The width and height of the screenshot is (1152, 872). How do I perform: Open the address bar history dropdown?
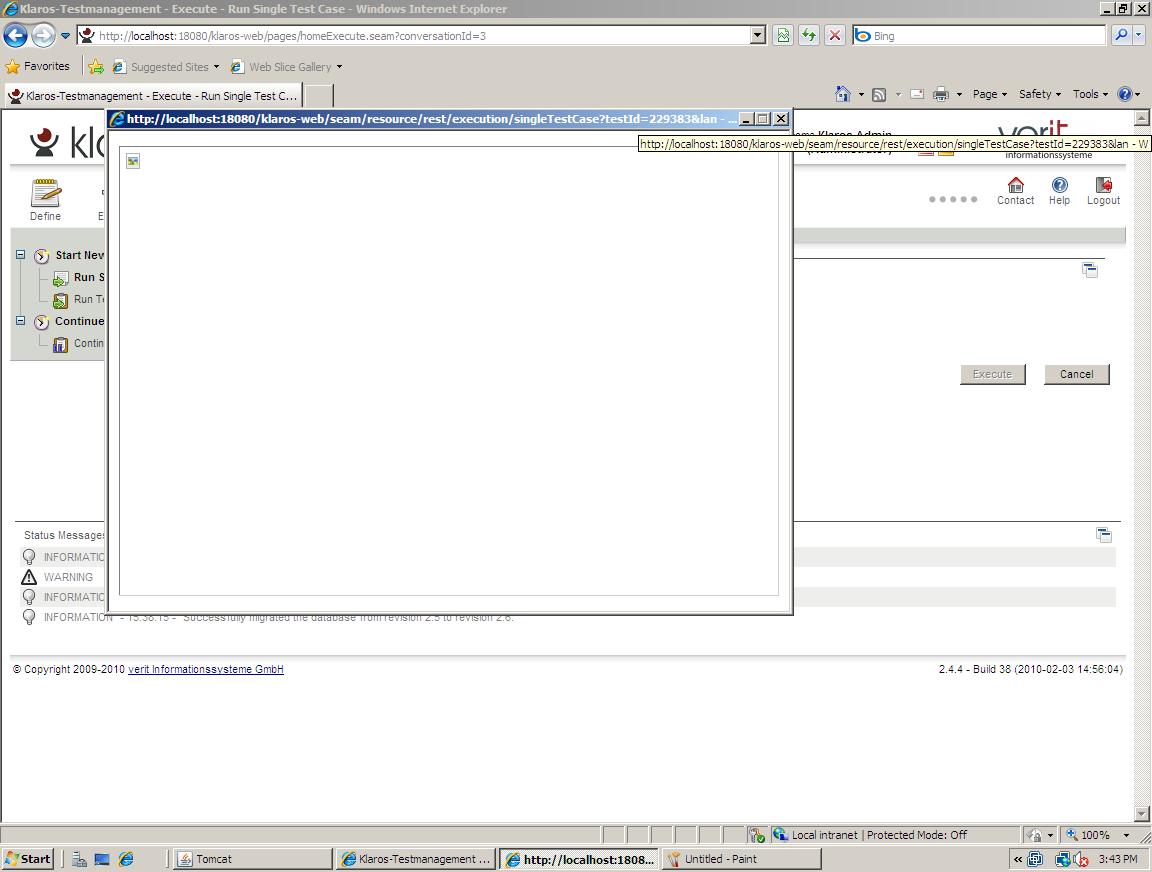click(x=758, y=36)
